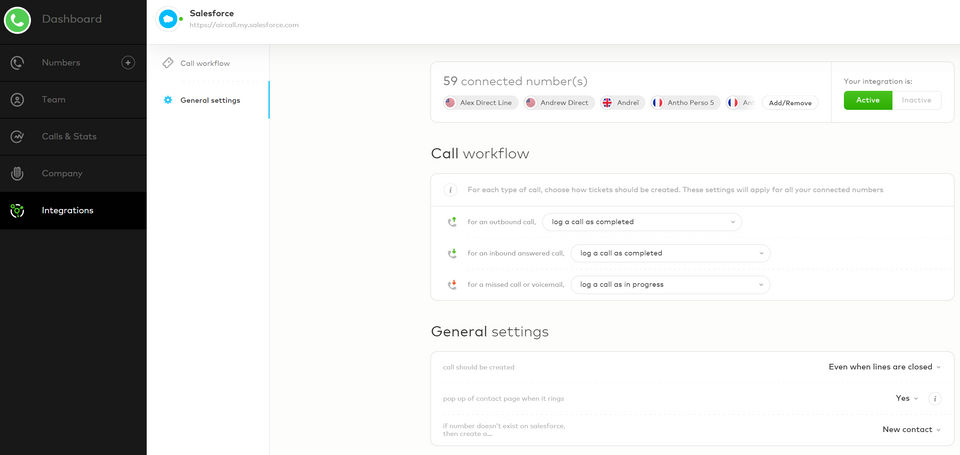
Task: Open the aircall.my.salesforce.com URL
Action: (x=244, y=25)
